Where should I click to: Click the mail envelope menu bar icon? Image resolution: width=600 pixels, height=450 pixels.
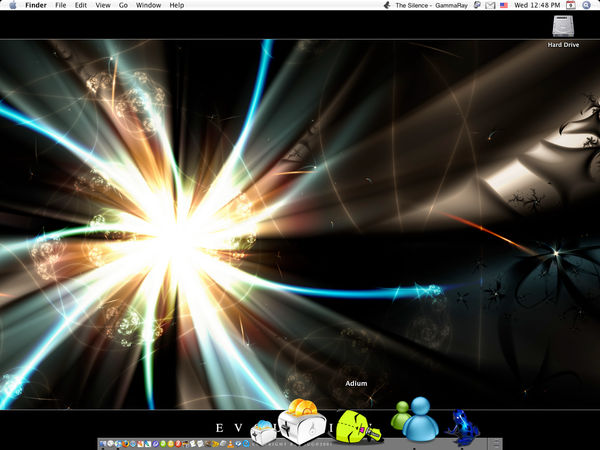490,5
